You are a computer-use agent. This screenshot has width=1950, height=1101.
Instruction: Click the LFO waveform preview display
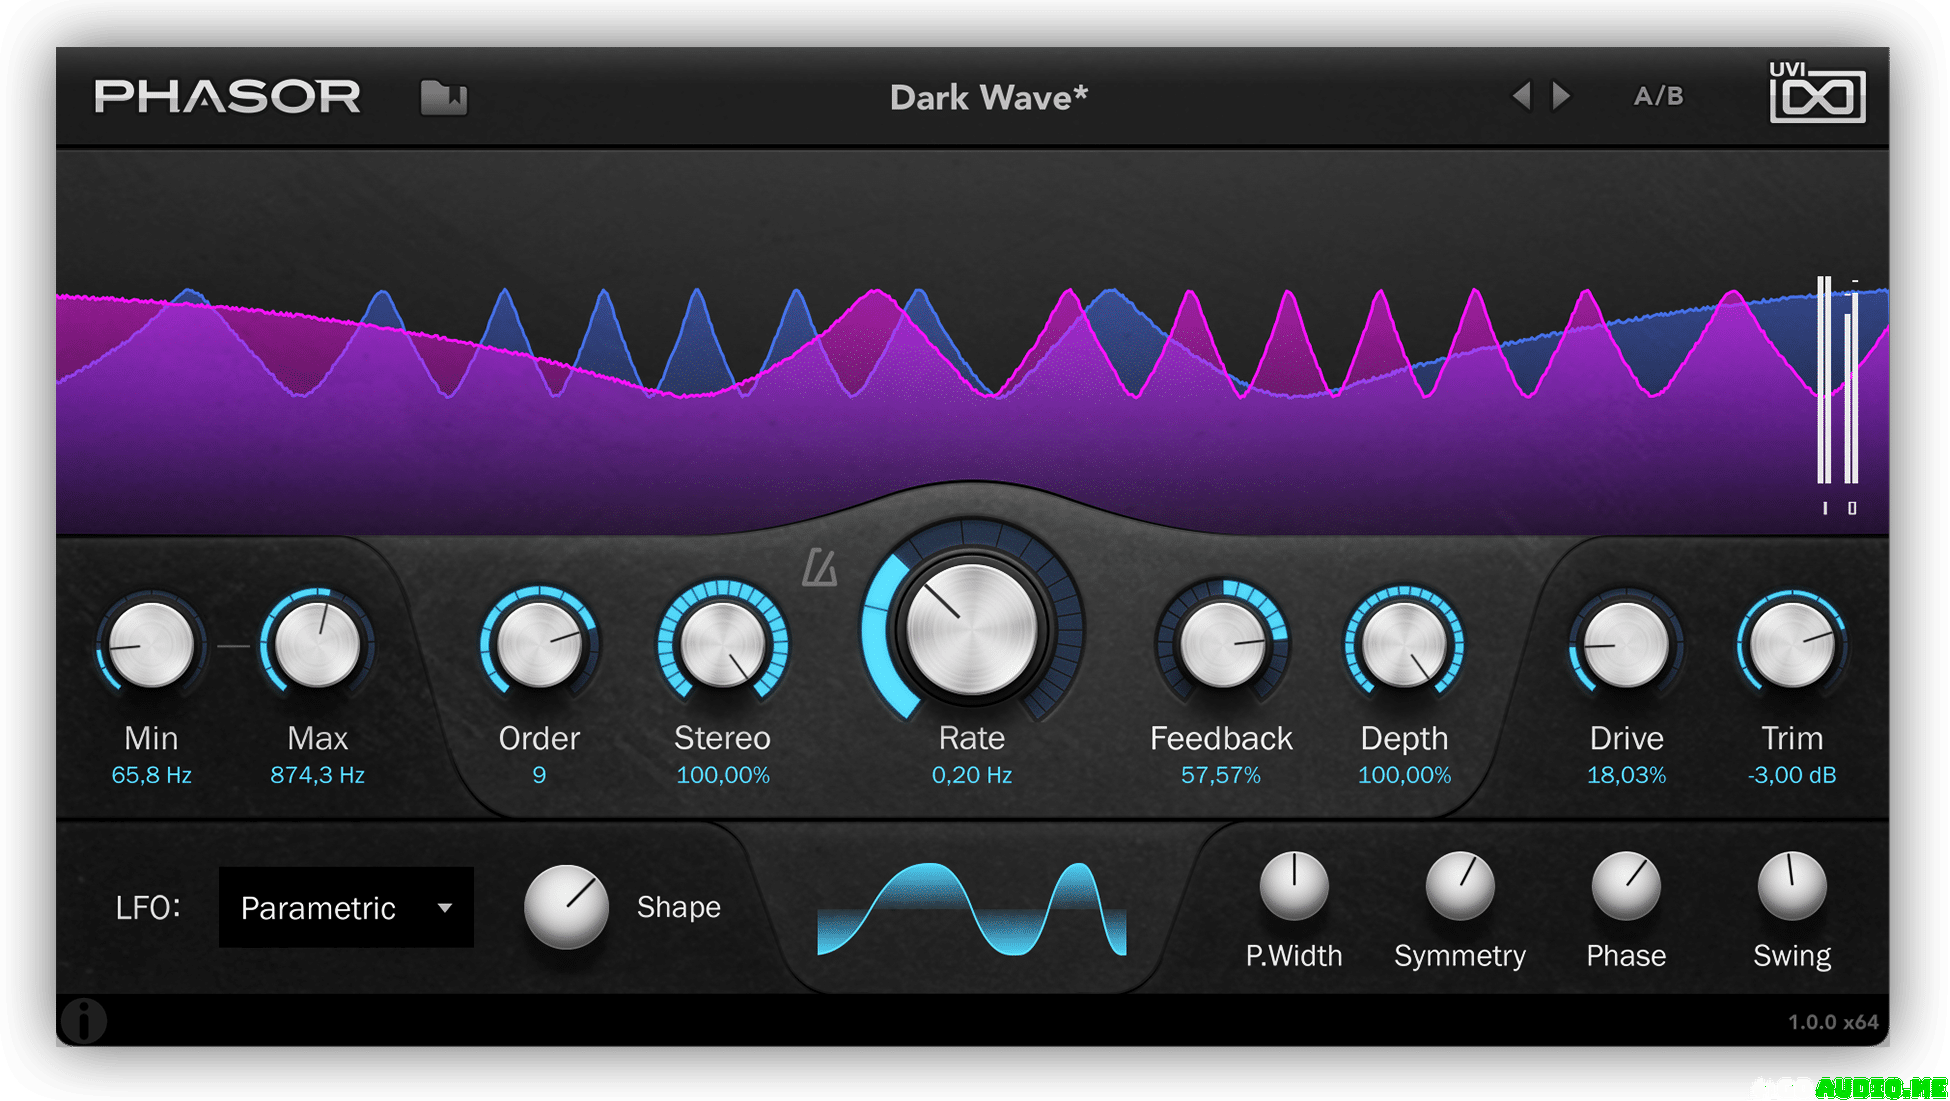(x=971, y=910)
